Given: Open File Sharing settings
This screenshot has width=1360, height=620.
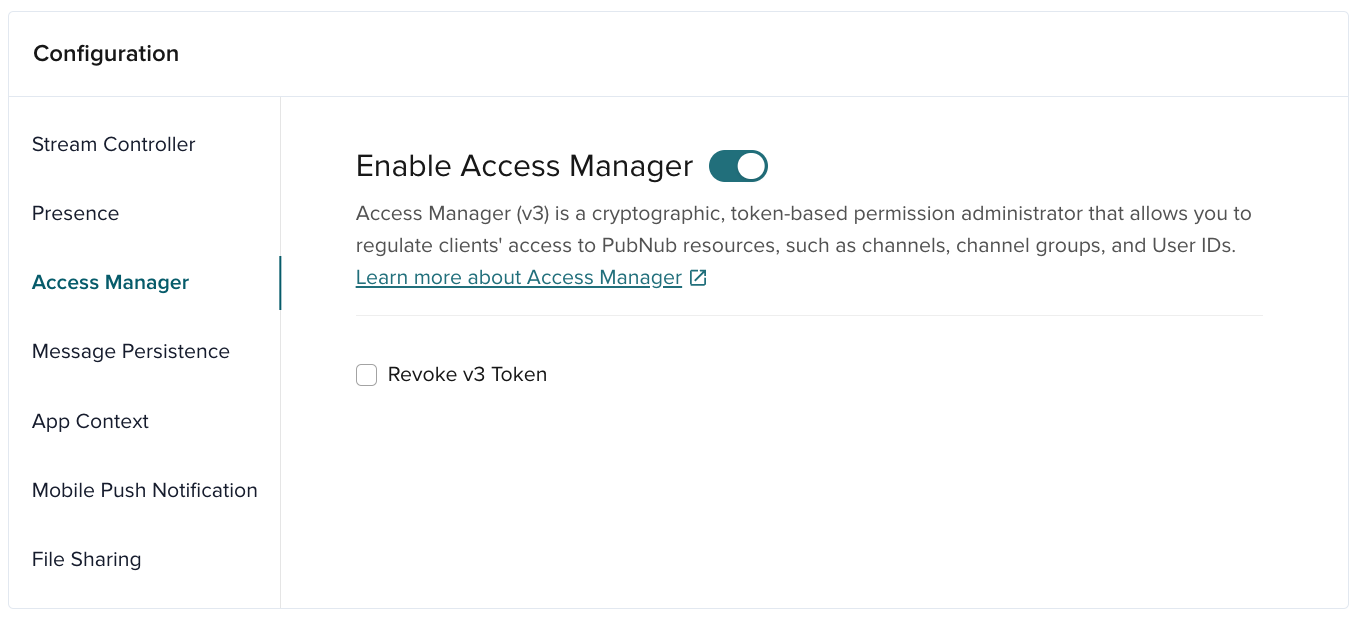Looking at the screenshot, I should pyautogui.click(x=87, y=559).
